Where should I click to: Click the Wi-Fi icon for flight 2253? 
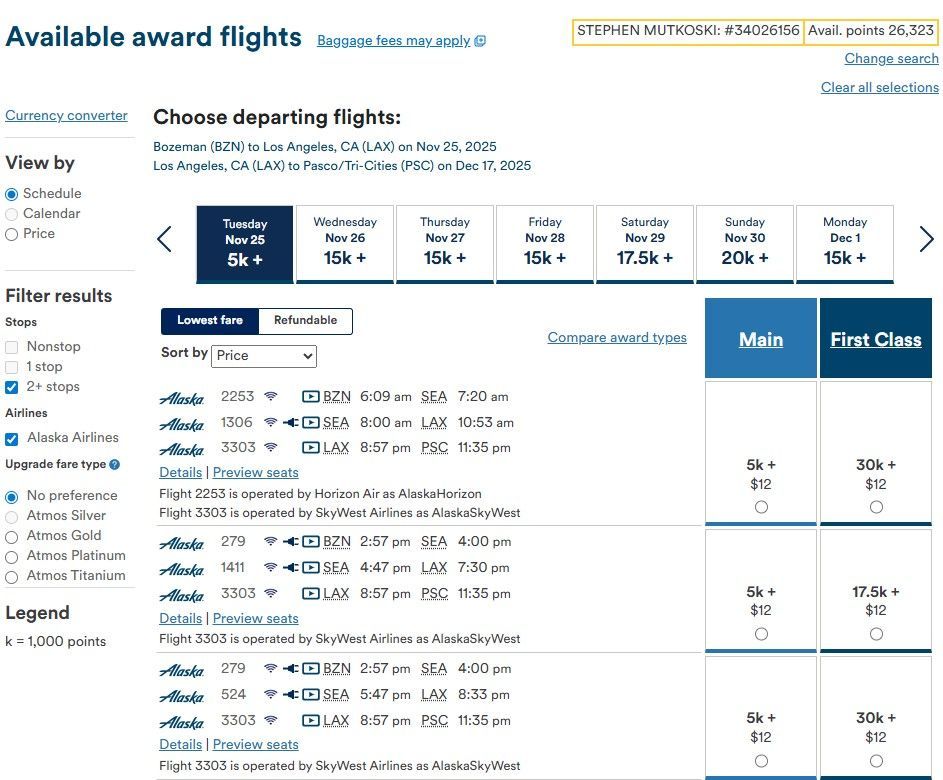[271, 396]
